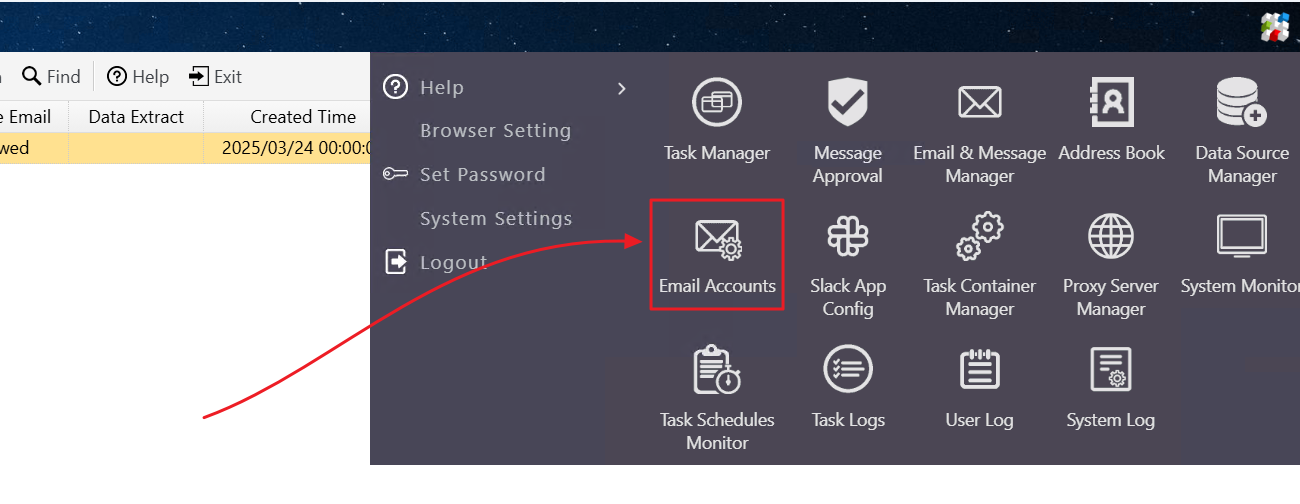Click Logout in the side menu

point(453,263)
